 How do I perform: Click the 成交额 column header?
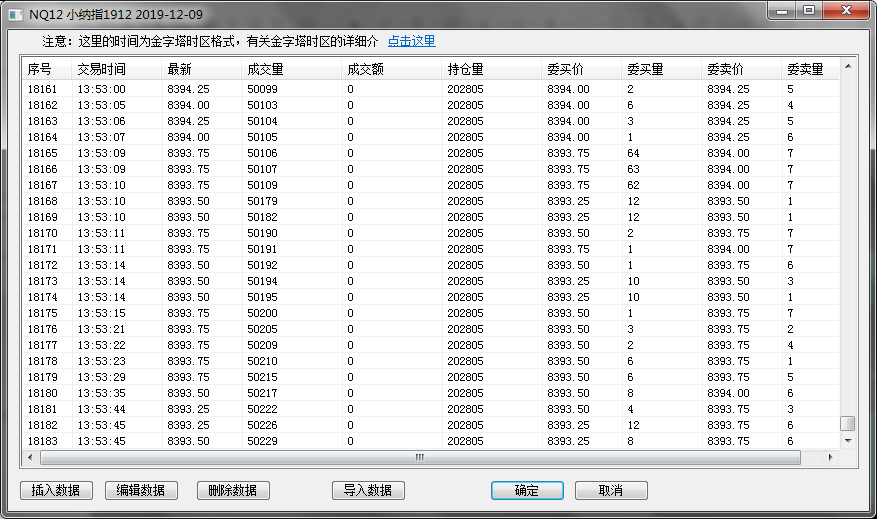coord(392,69)
